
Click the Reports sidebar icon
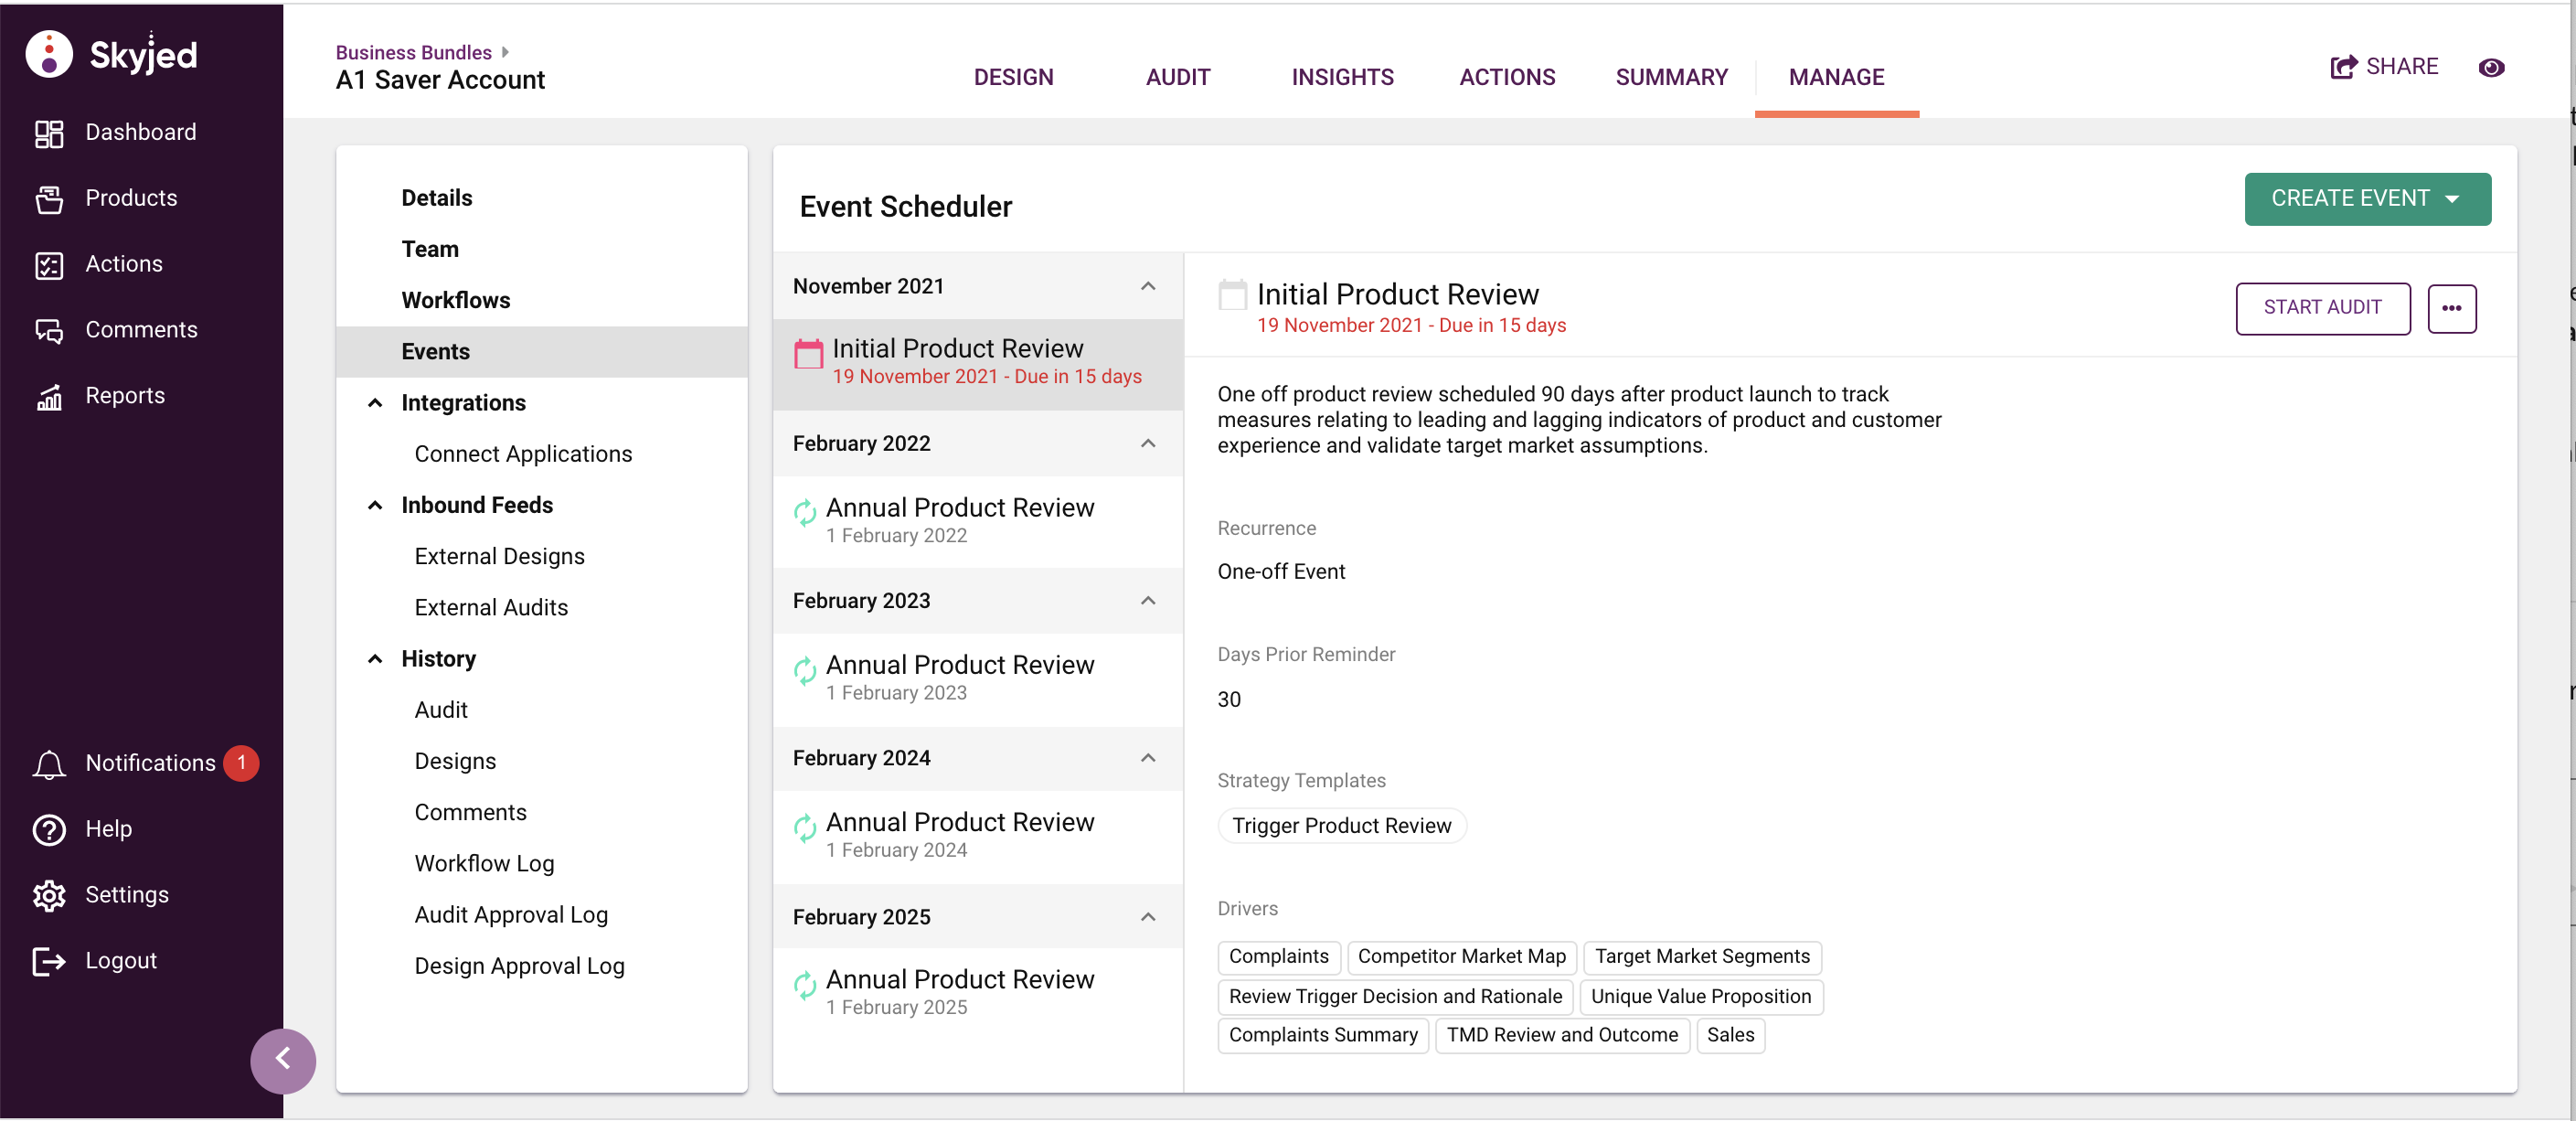pos(48,393)
